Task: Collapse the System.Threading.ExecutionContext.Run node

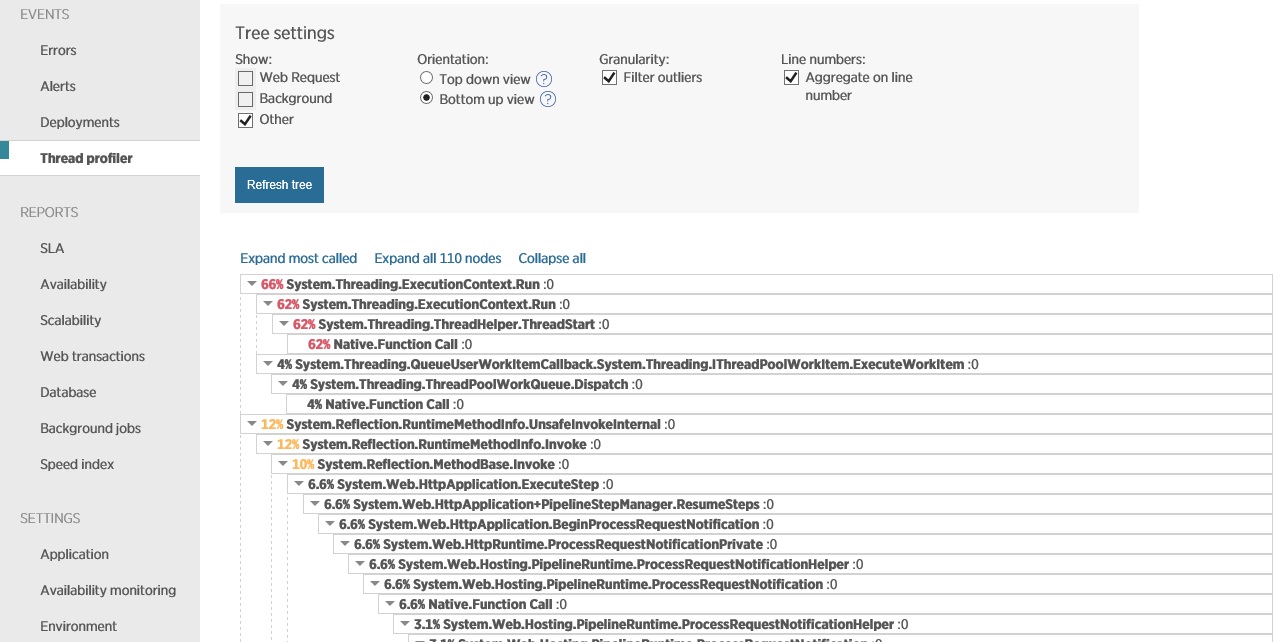Action: (x=252, y=284)
